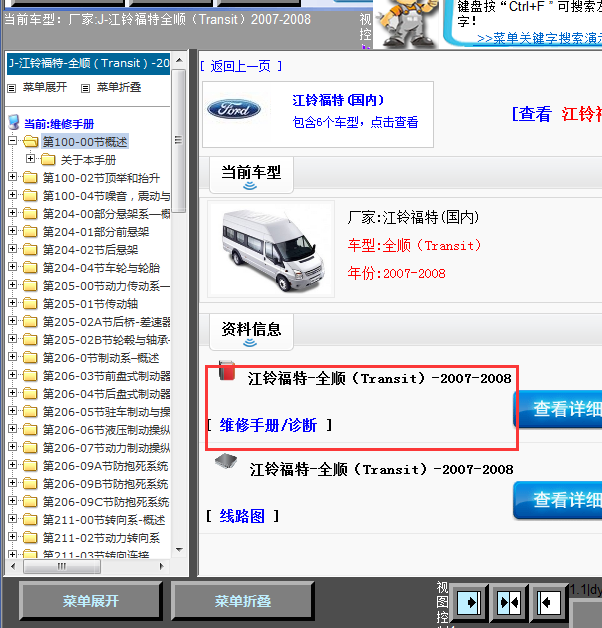
Task: Click the bottom 菜单展开 button
Action: point(91,601)
